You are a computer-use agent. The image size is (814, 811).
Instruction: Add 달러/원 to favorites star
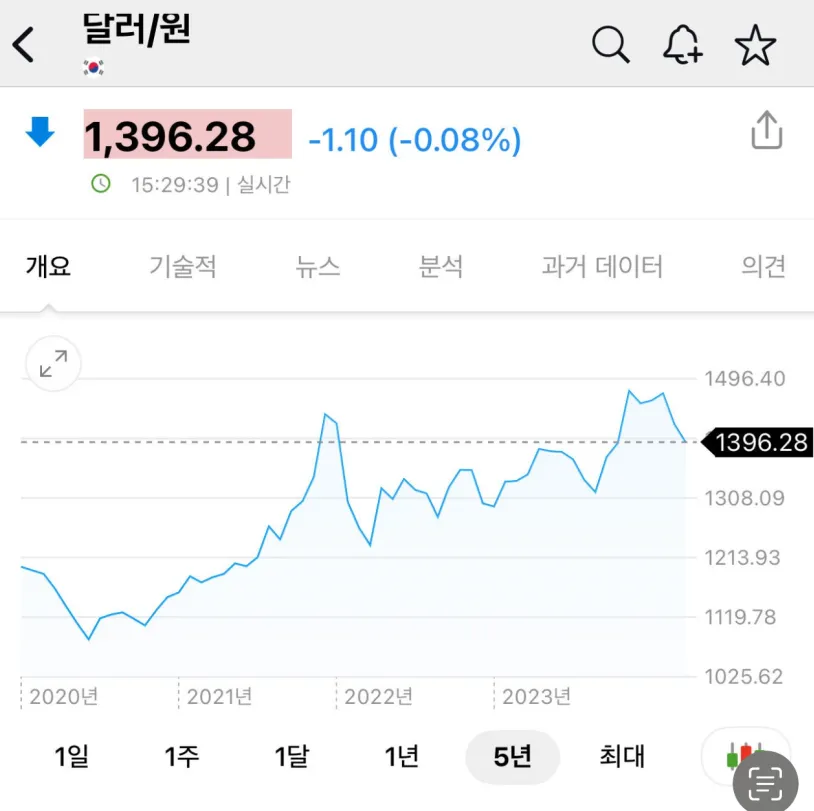755,45
